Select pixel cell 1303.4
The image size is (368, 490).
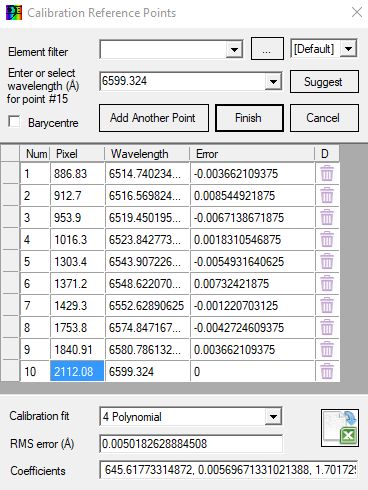[77, 261]
